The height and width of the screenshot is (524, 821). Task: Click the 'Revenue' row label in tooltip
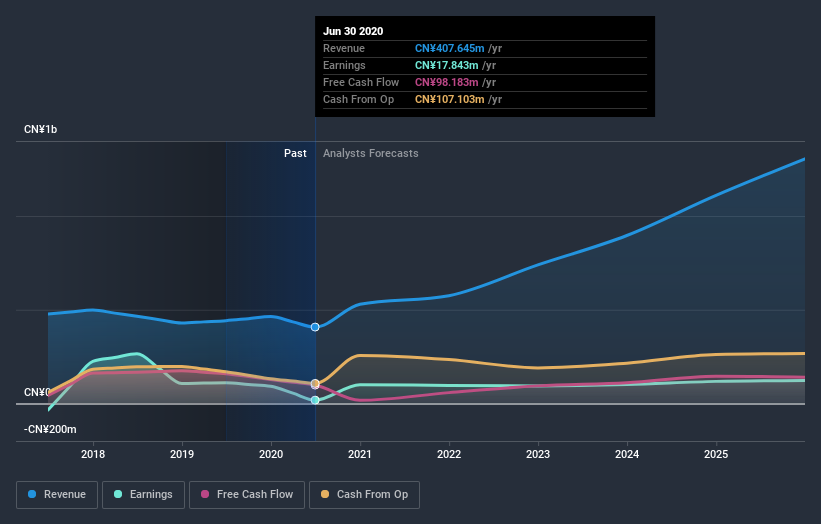(344, 48)
